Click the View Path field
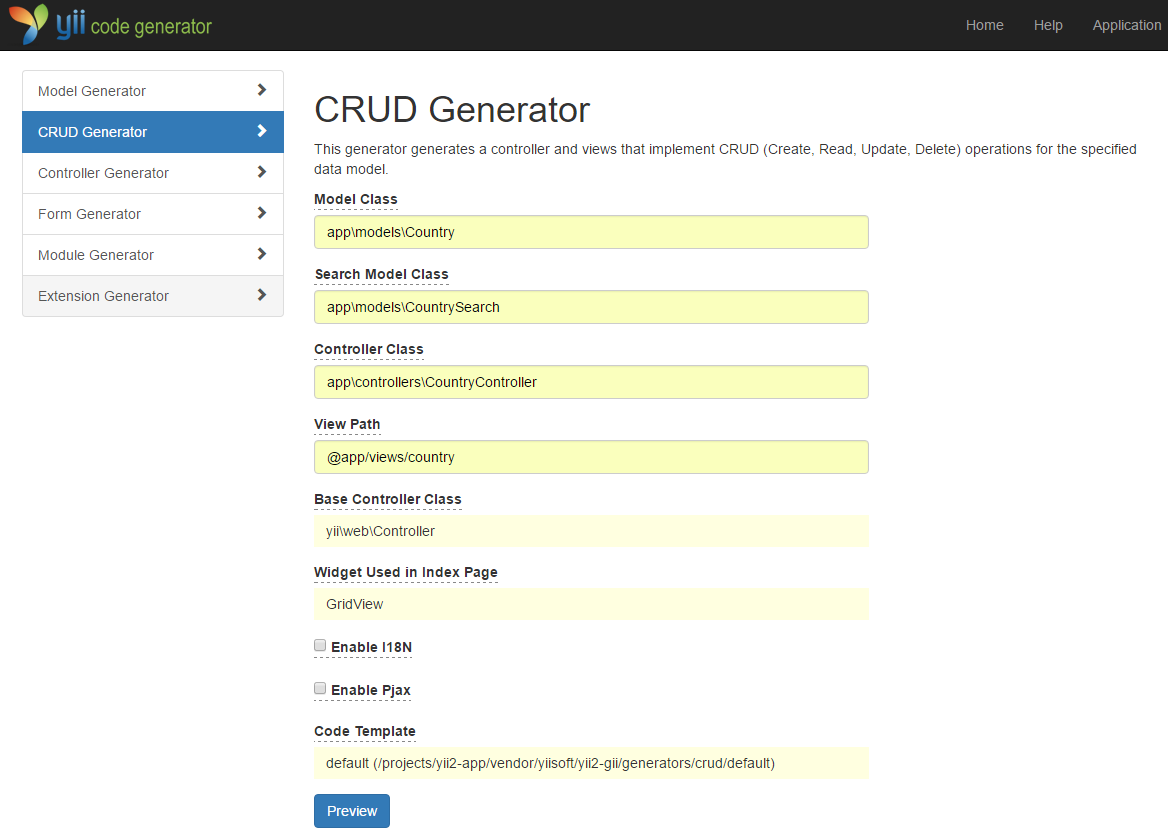Viewport: 1168px width, 837px height. click(590, 456)
